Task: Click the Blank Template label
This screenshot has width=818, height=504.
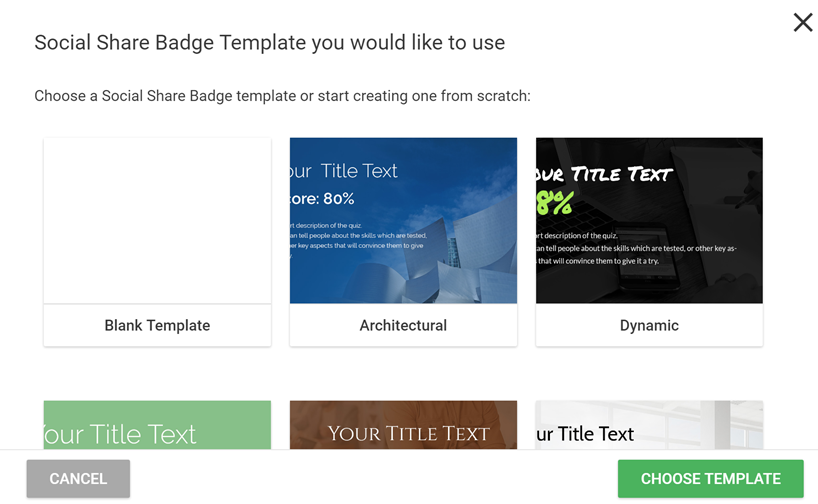Action: (157, 325)
